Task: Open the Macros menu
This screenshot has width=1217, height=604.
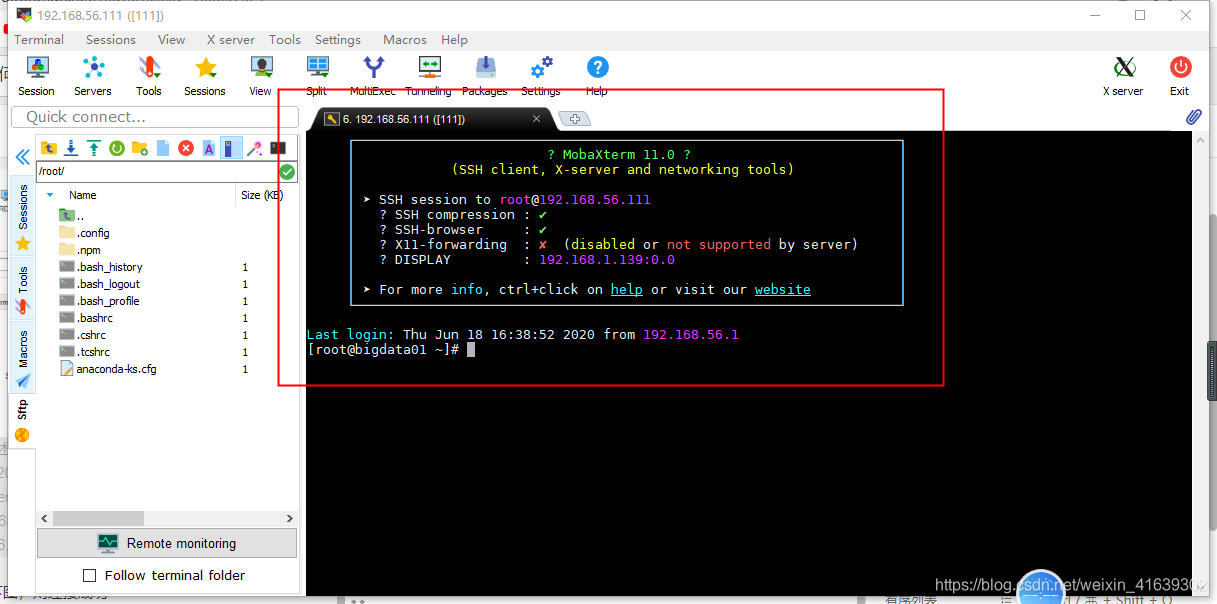Action: coord(405,39)
